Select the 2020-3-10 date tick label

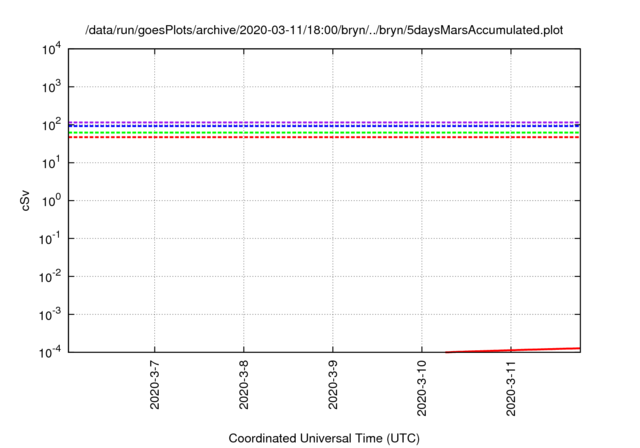422,388
